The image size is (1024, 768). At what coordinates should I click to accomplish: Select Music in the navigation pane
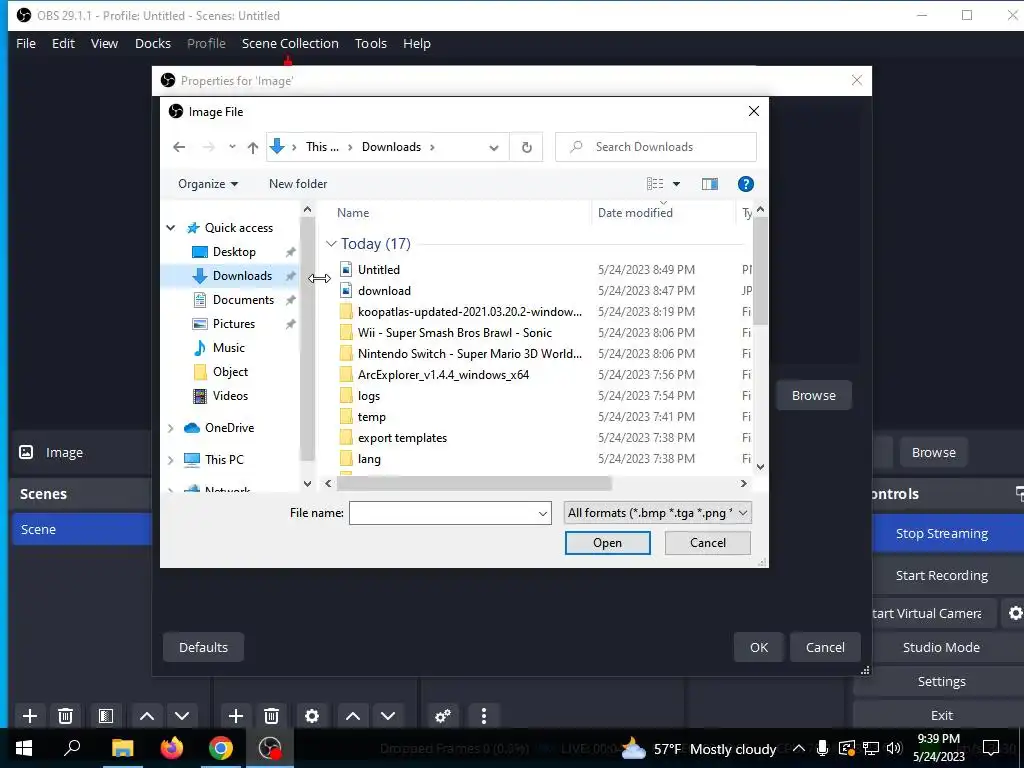coord(229,348)
